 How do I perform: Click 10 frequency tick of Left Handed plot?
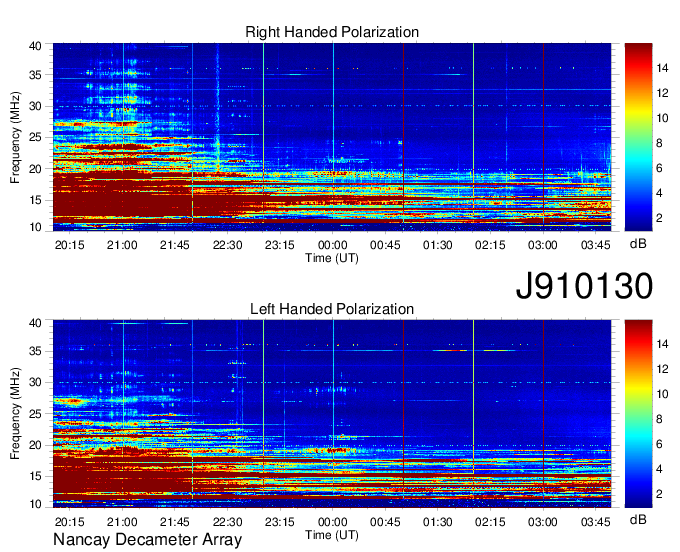pyautogui.click(x=36, y=504)
